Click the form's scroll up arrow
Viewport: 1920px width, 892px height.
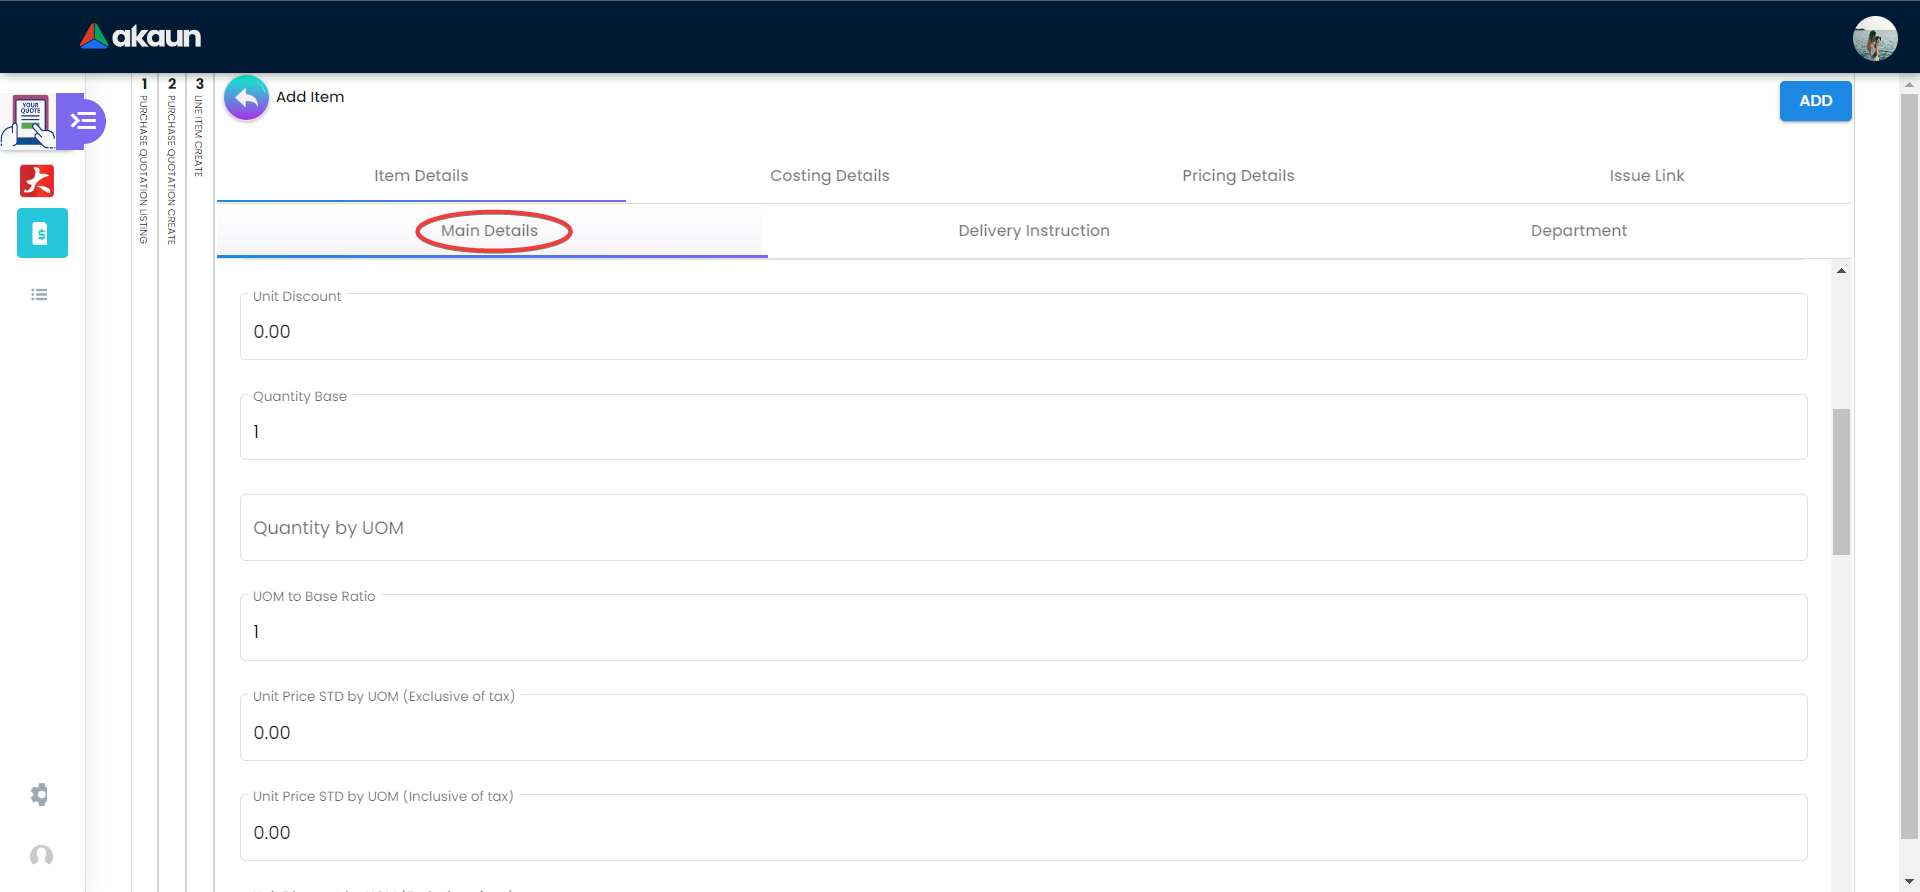coord(1841,271)
